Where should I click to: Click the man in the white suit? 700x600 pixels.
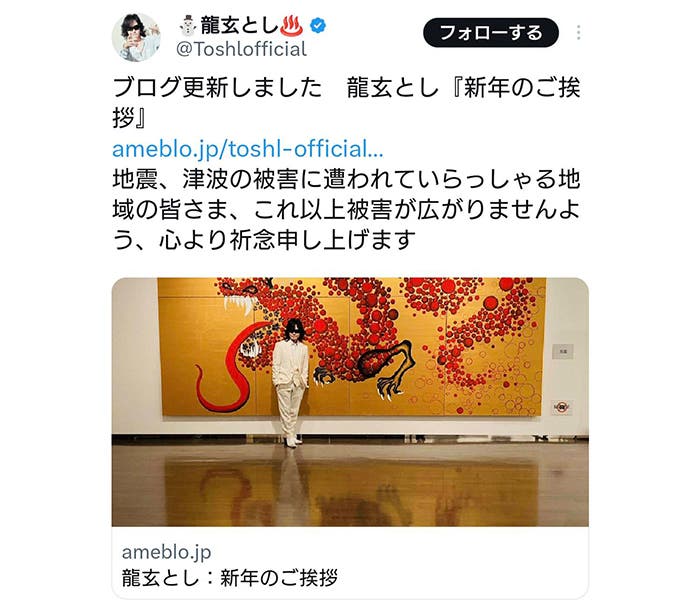point(290,383)
